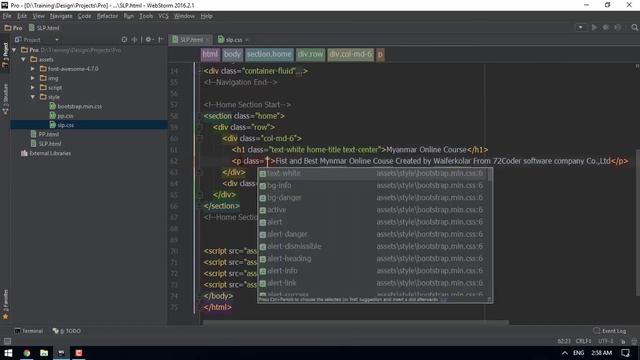The image size is (640, 360).
Task: Click the Debug bug icon in toolbar
Action: point(606,27)
